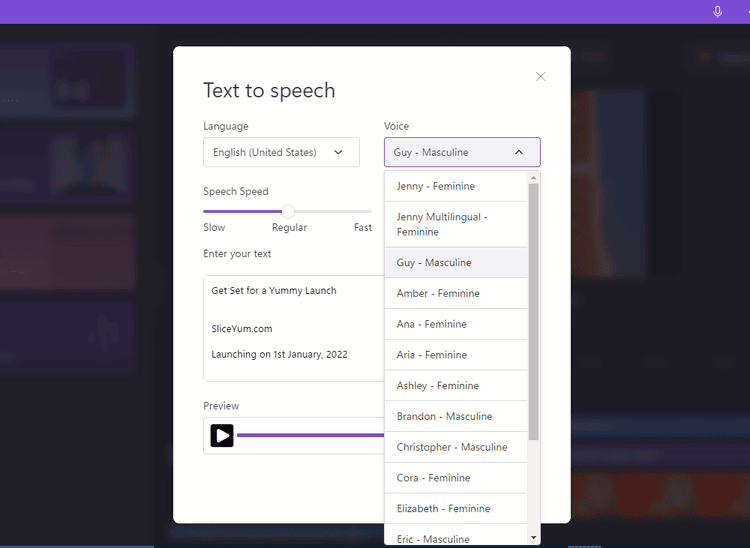The width and height of the screenshot is (750, 548).
Task: Choose Guy - Masculine in the list
Action: pyautogui.click(x=456, y=263)
